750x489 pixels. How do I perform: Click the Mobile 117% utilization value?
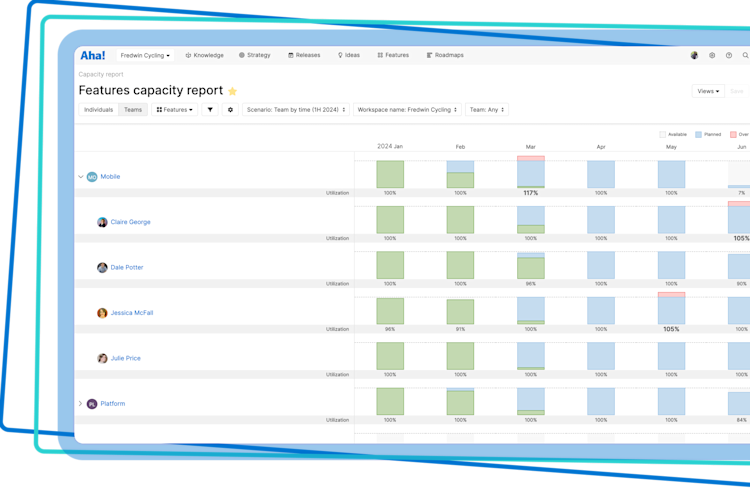click(531, 193)
